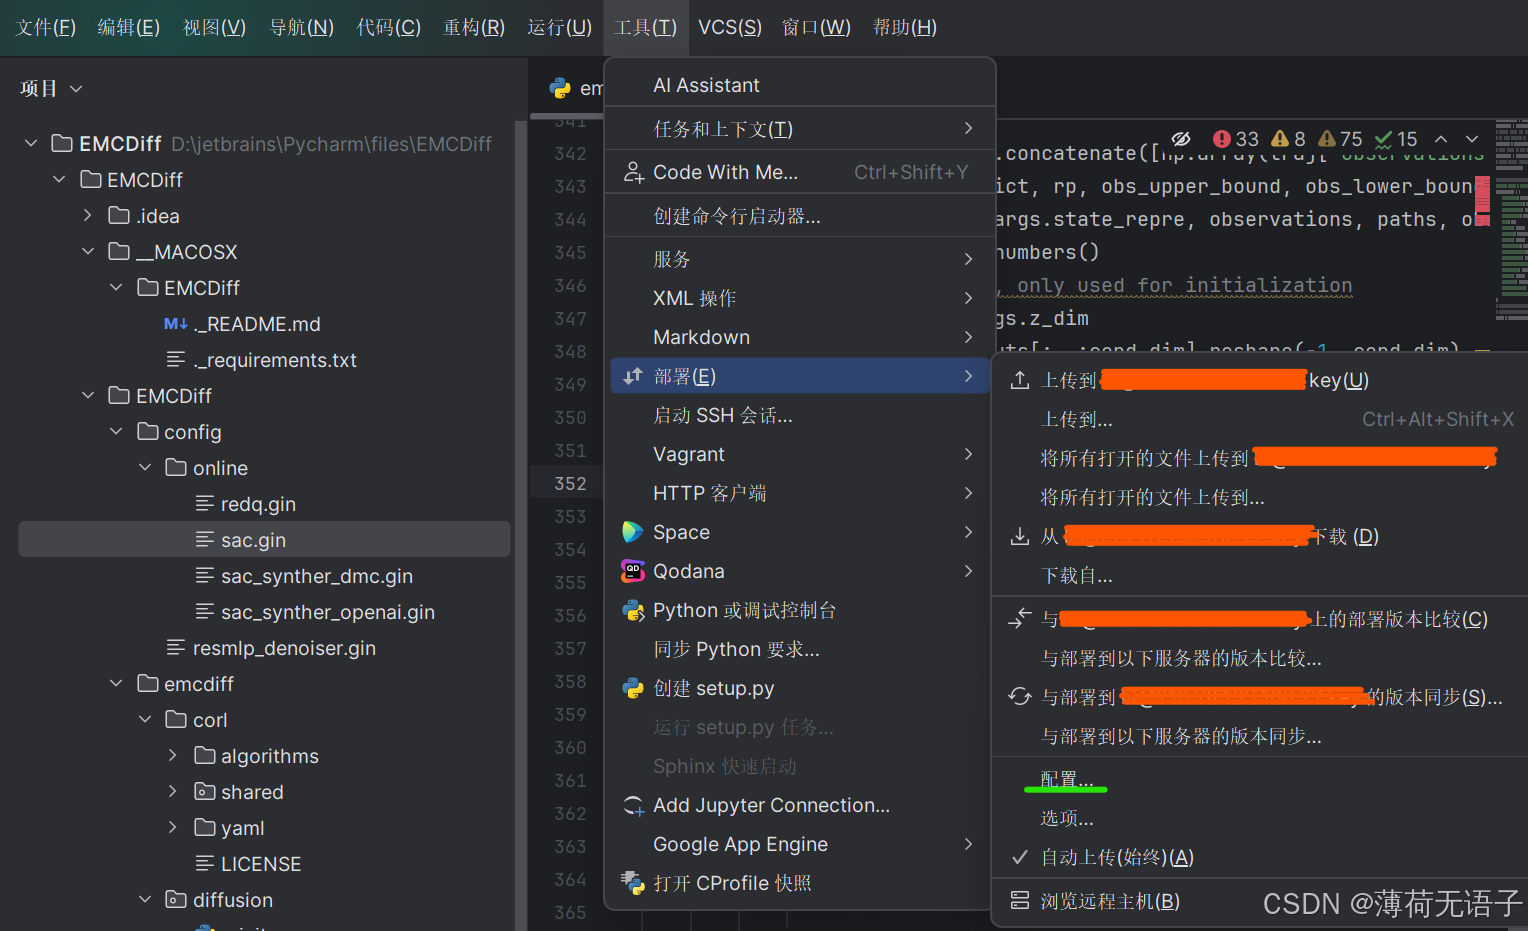
Task: Open the HTTP 客户端 submenu
Action: 800,493
